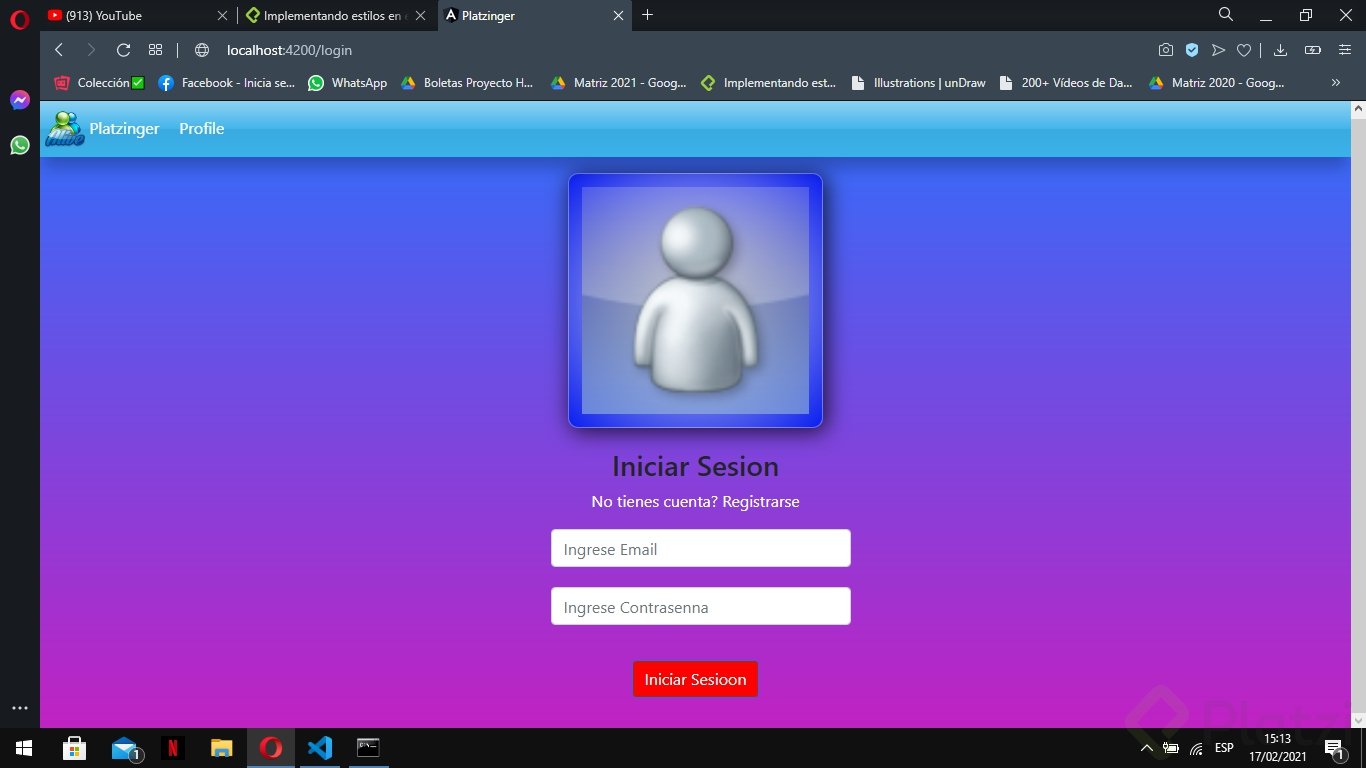Open the Windows notification center
Screen dimensions: 1366x768
pyautogui.click(x=1334, y=748)
